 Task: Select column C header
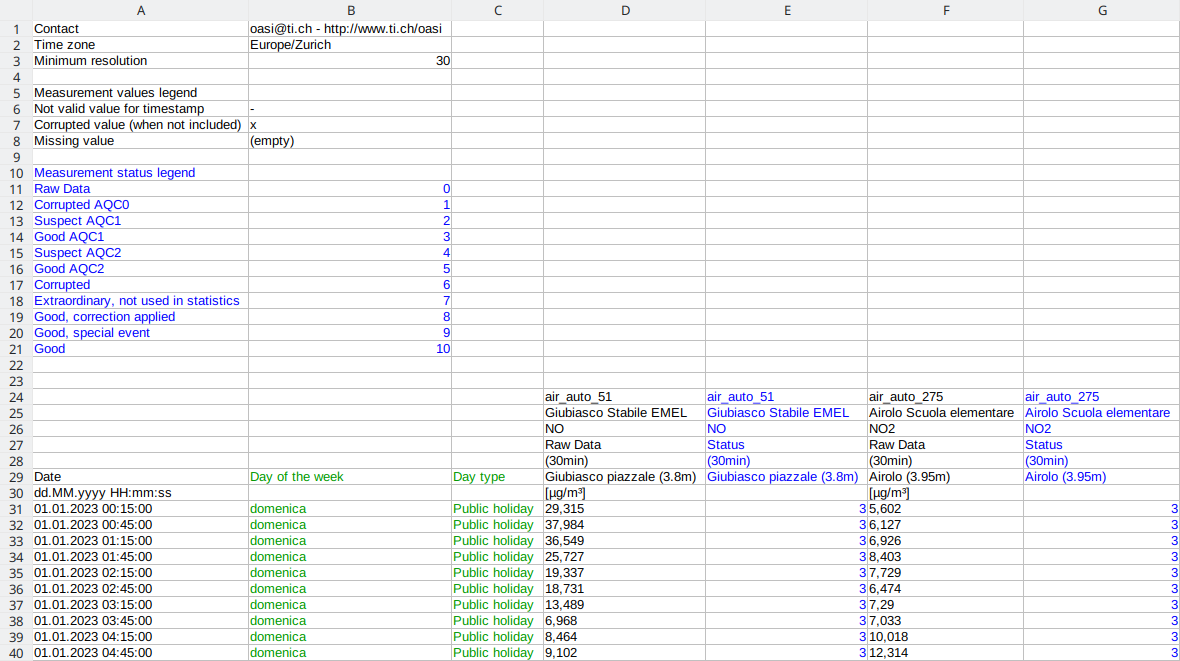[x=497, y=10]
